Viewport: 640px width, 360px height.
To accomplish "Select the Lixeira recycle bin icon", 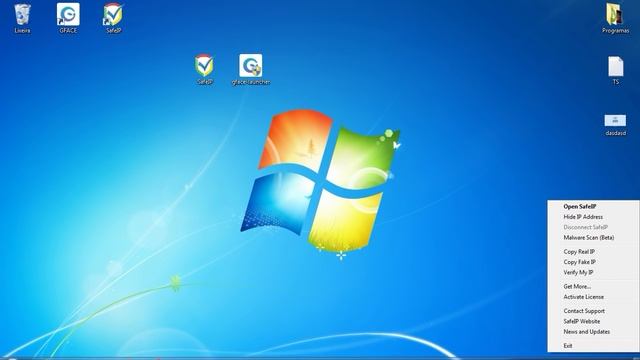I will click(x=22, y=18).
